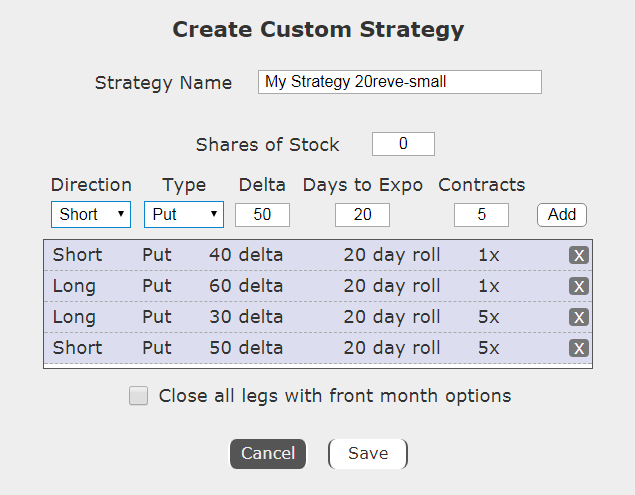
Task: Select the Long Put 30 delta 5x row
Action: pos(300,317)
